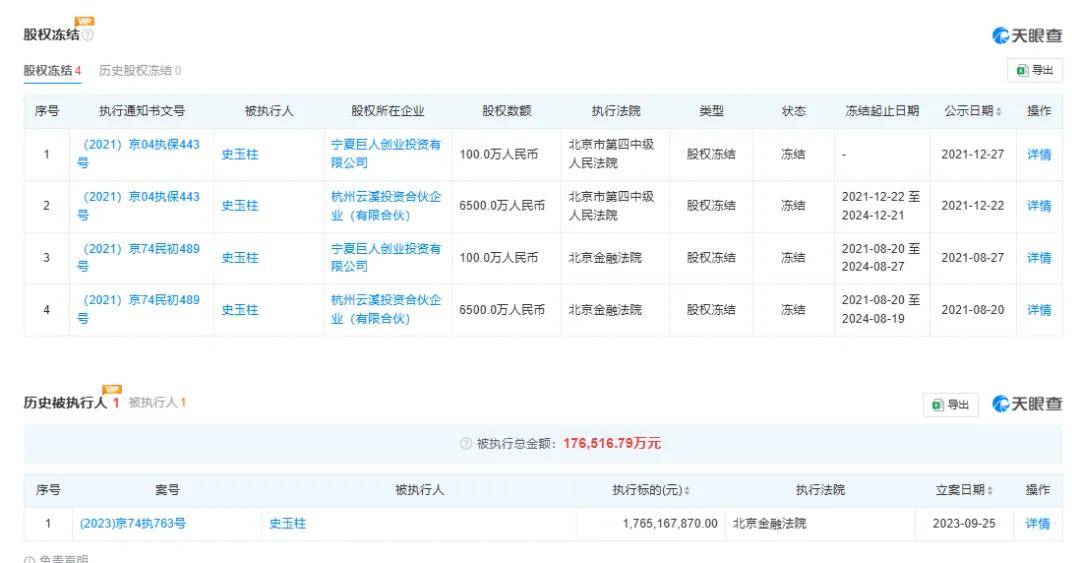Click freeze period 2021-12-22 至 2024-12-21
The width and height of the screenshot is (1080, 563).
tap(881, 205)
